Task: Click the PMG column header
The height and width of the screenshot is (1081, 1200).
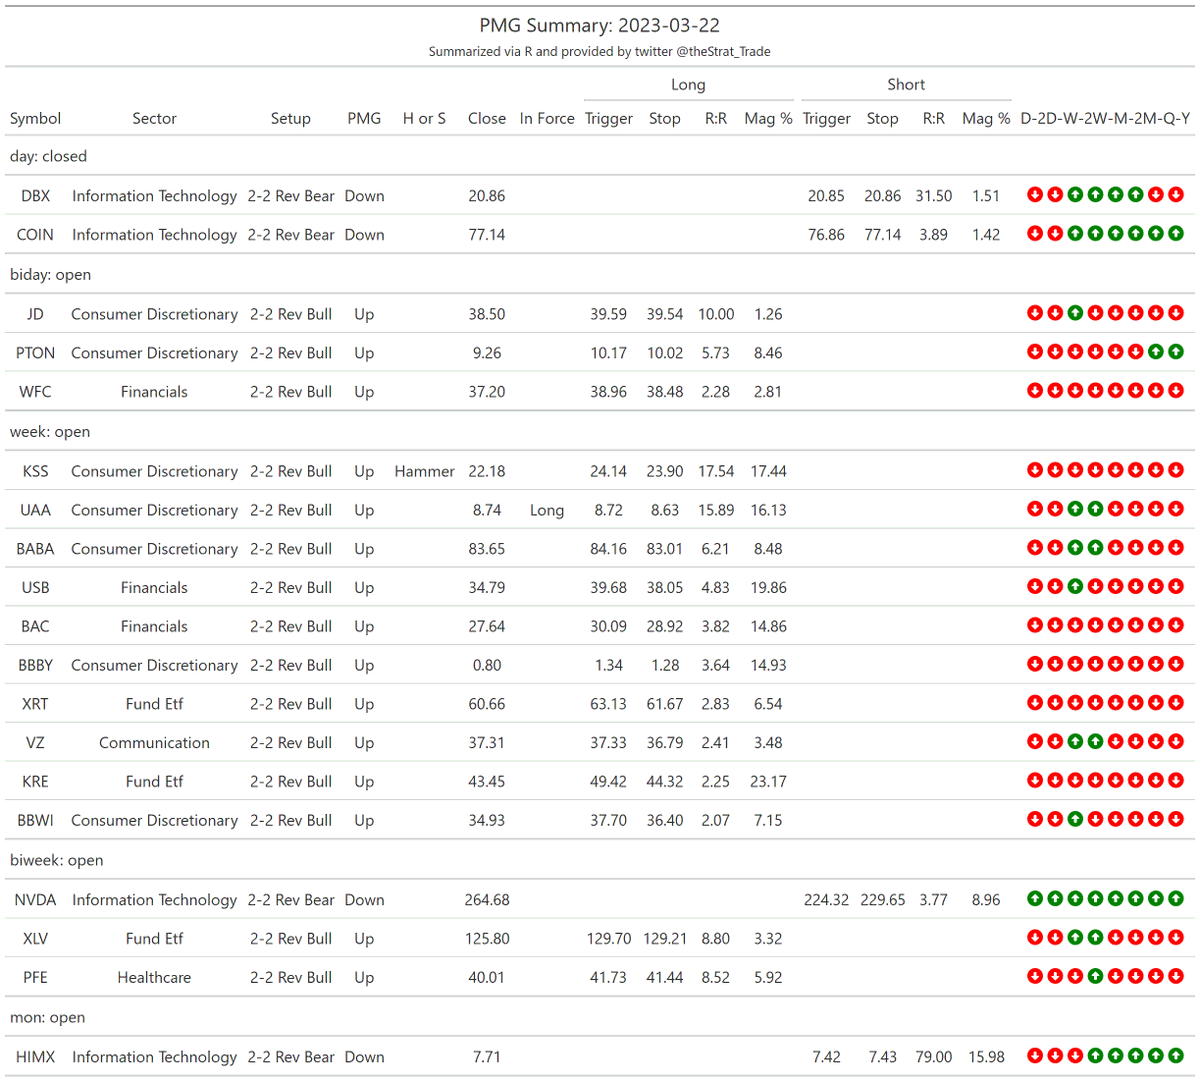Action: 364,118
